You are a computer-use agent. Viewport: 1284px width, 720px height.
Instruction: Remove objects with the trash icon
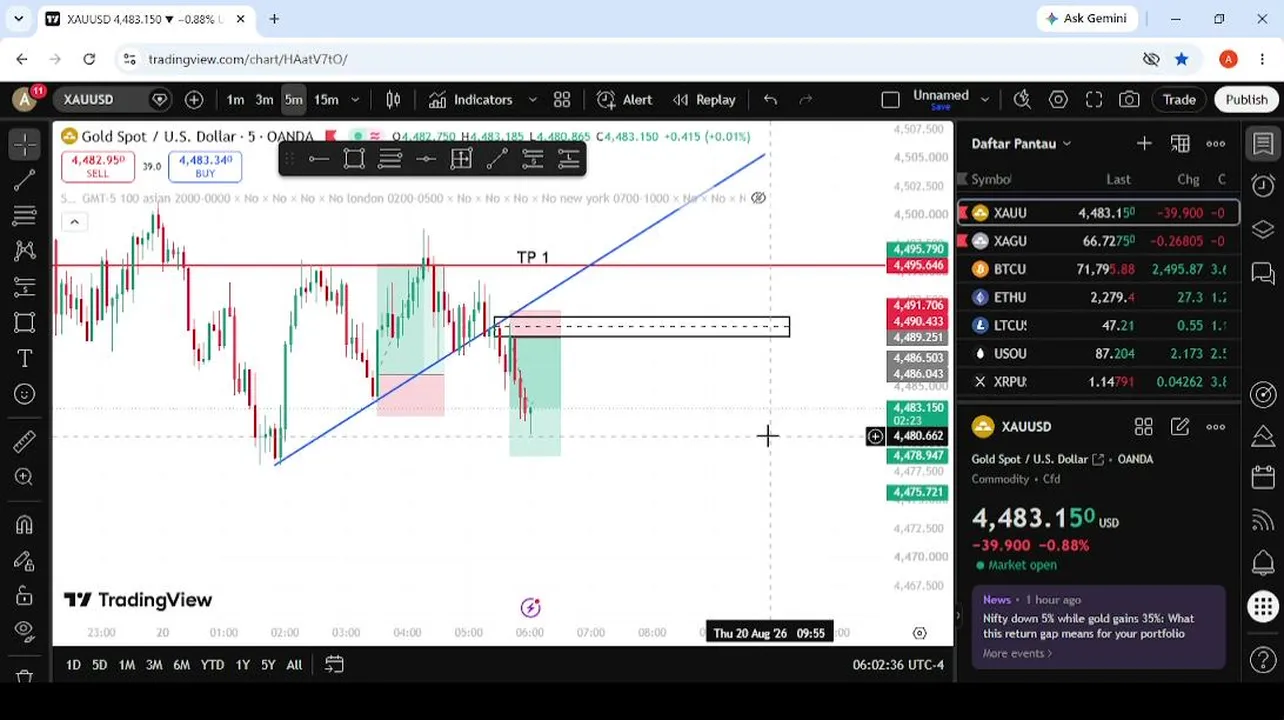[25, 676]
